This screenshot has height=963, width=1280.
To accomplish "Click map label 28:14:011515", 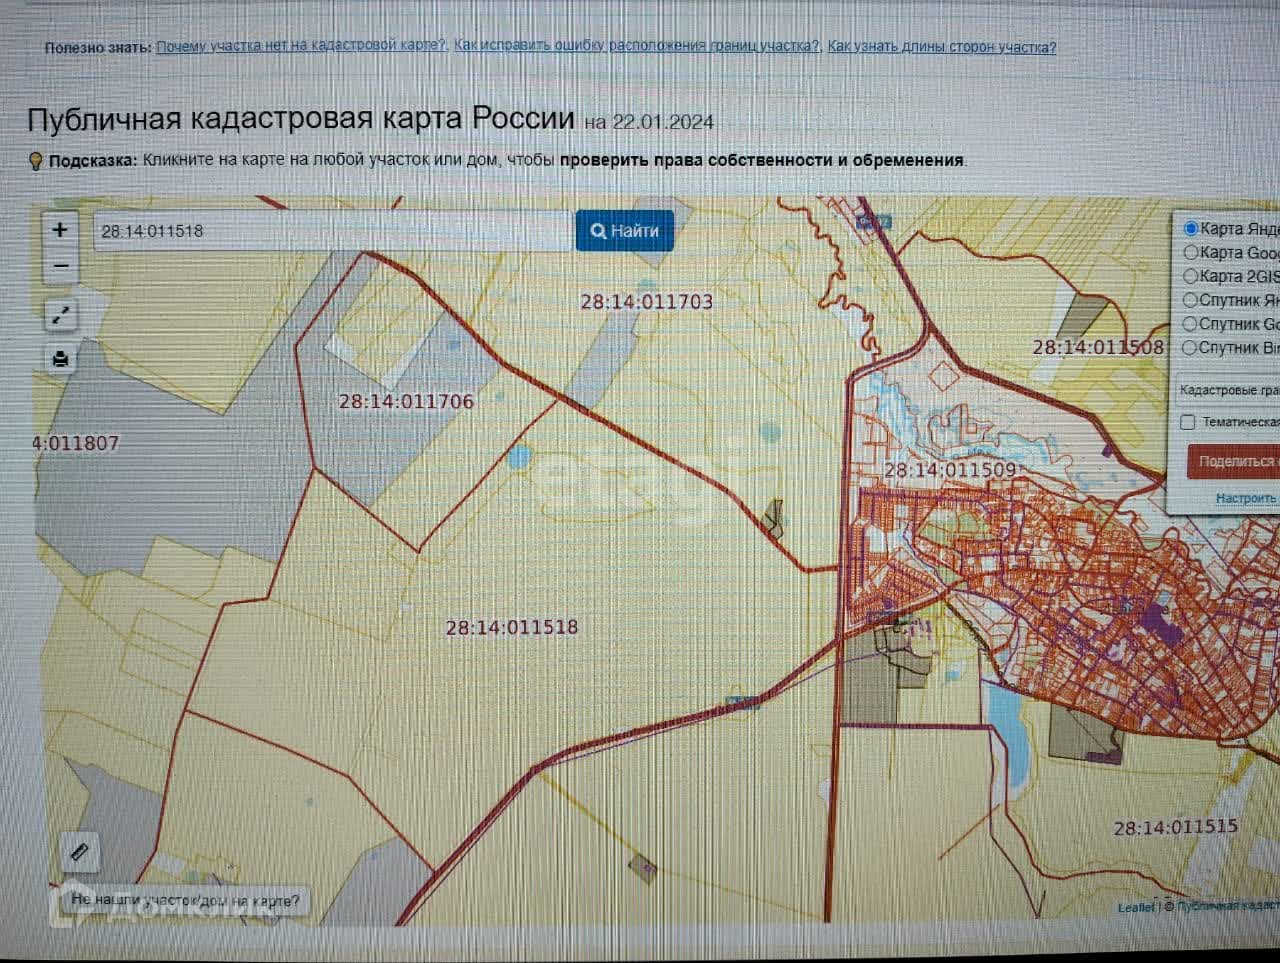I will click(1176, 828).
